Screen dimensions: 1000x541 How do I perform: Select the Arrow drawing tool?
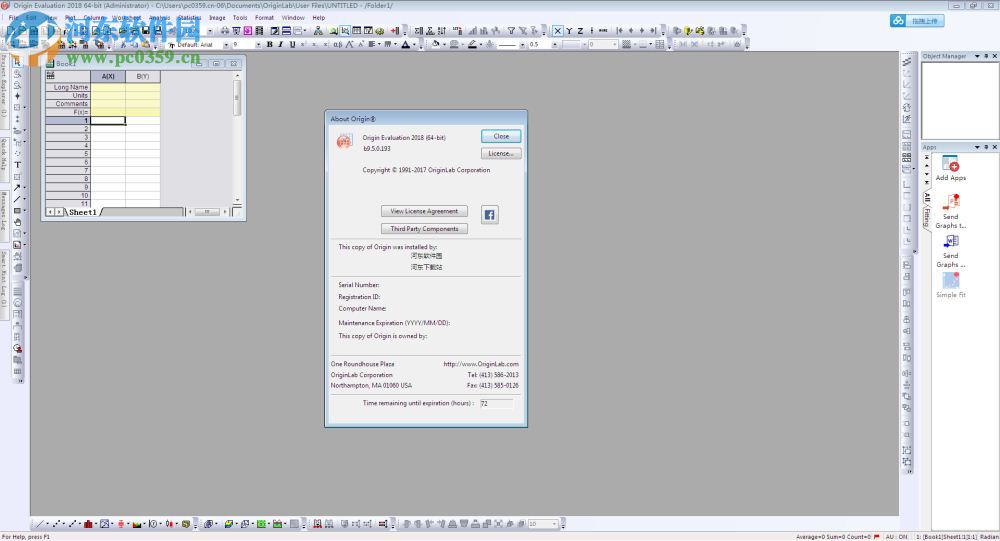(x=17, y=187)
